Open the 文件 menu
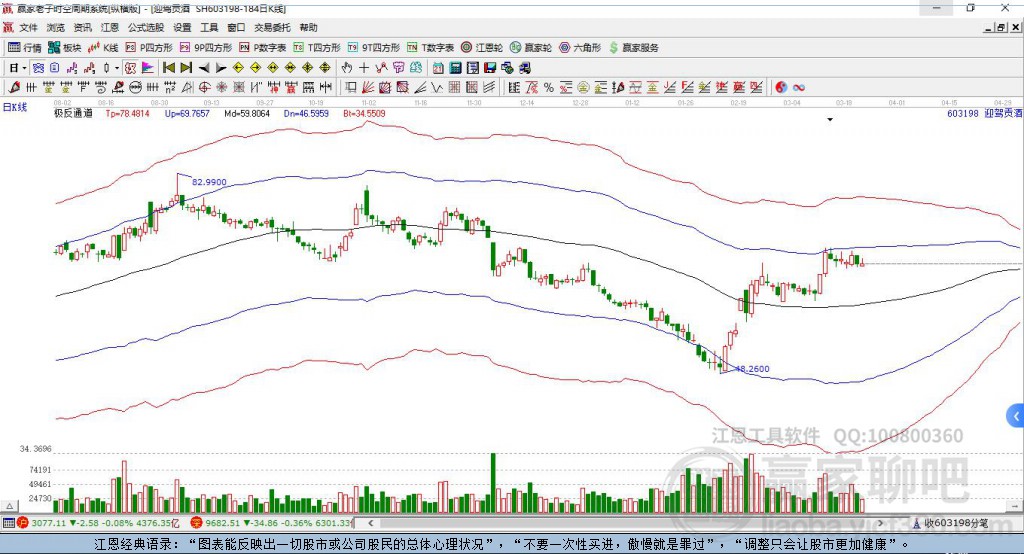1024x554 pixels. 29,27
